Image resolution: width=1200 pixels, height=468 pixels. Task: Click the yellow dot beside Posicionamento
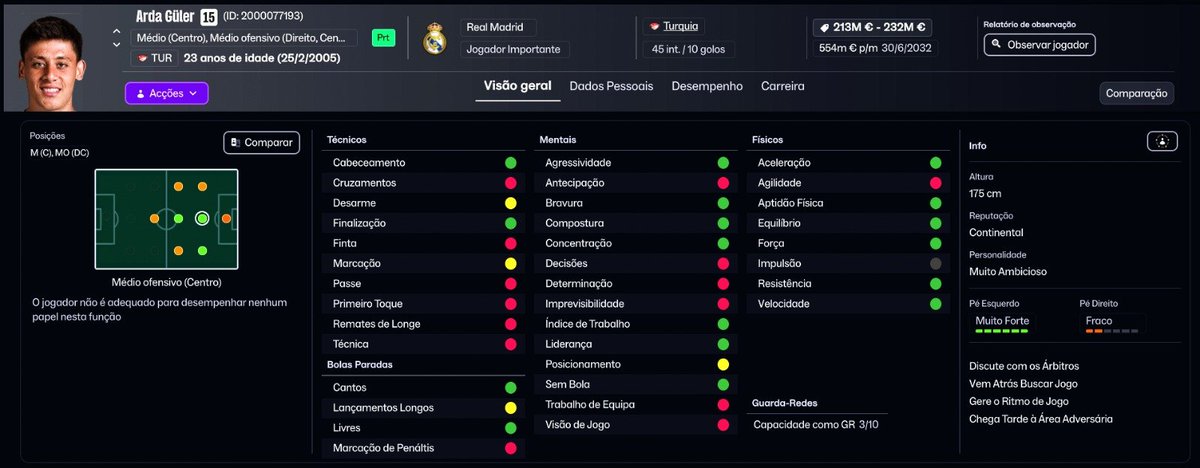coord(723,364)
